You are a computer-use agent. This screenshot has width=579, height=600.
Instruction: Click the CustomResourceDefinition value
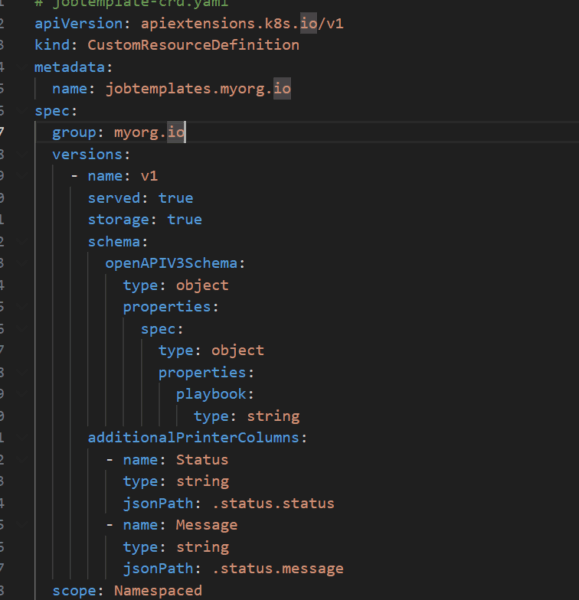193,45
